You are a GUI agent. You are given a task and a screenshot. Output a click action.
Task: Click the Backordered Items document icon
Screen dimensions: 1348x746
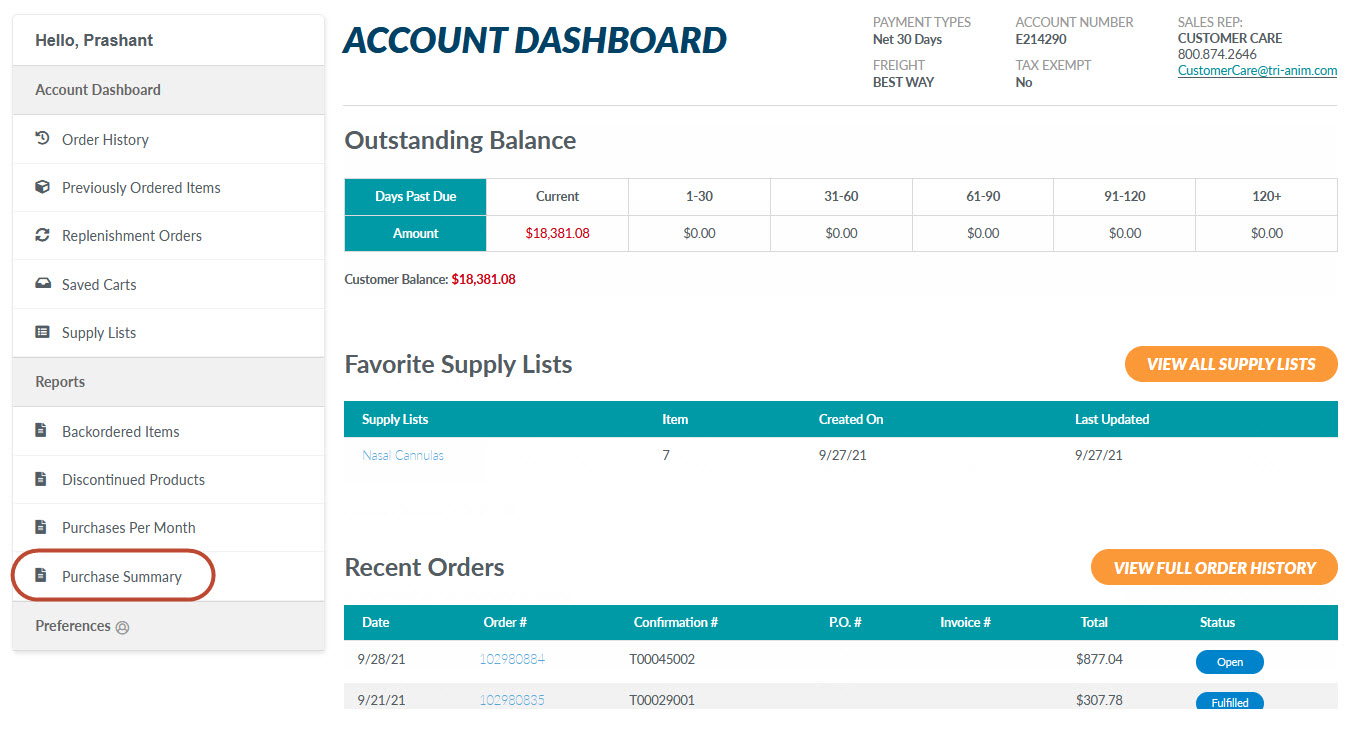point(42,431)
